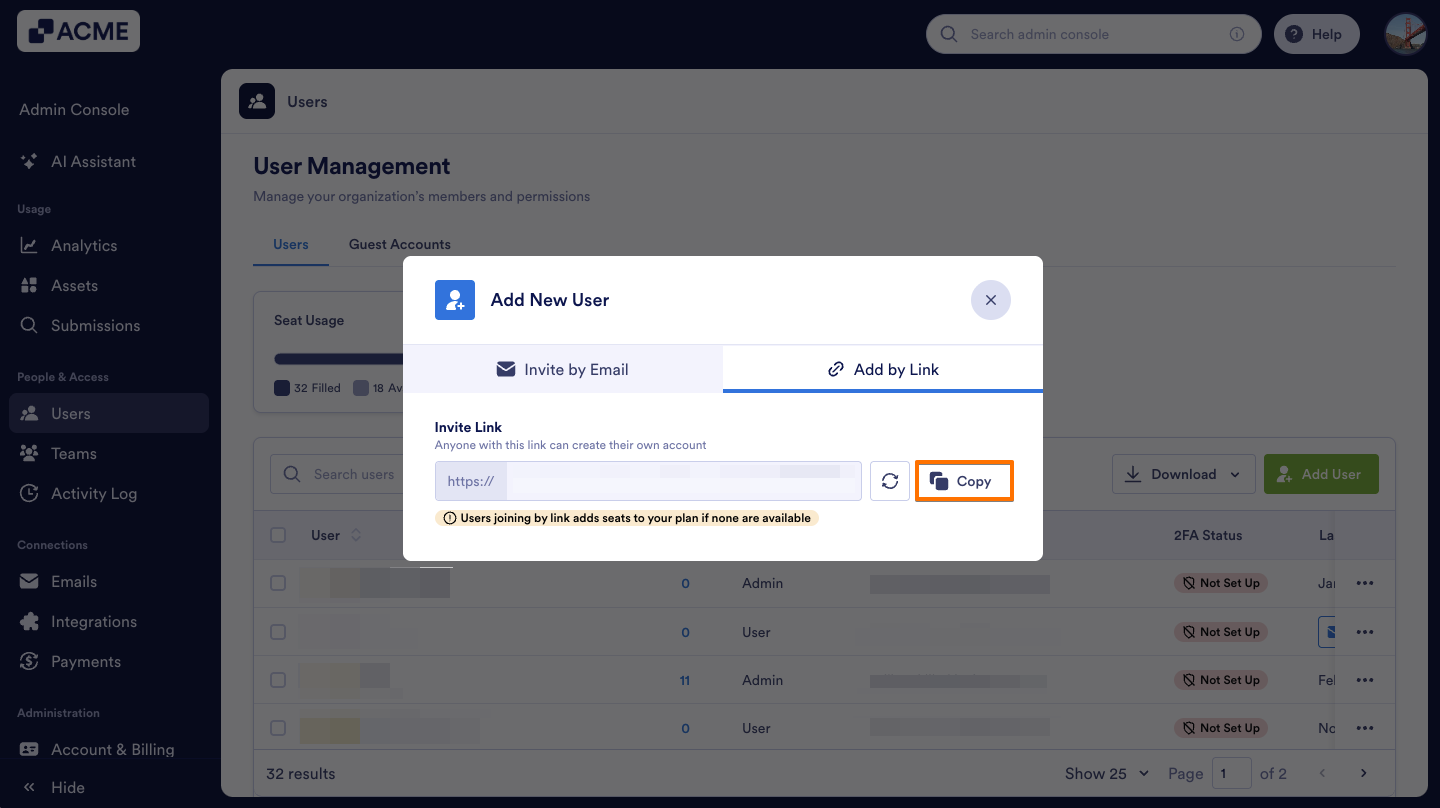Expand the Show 25 results dropdown
1440x808 pixels.
coord(1106,773)
